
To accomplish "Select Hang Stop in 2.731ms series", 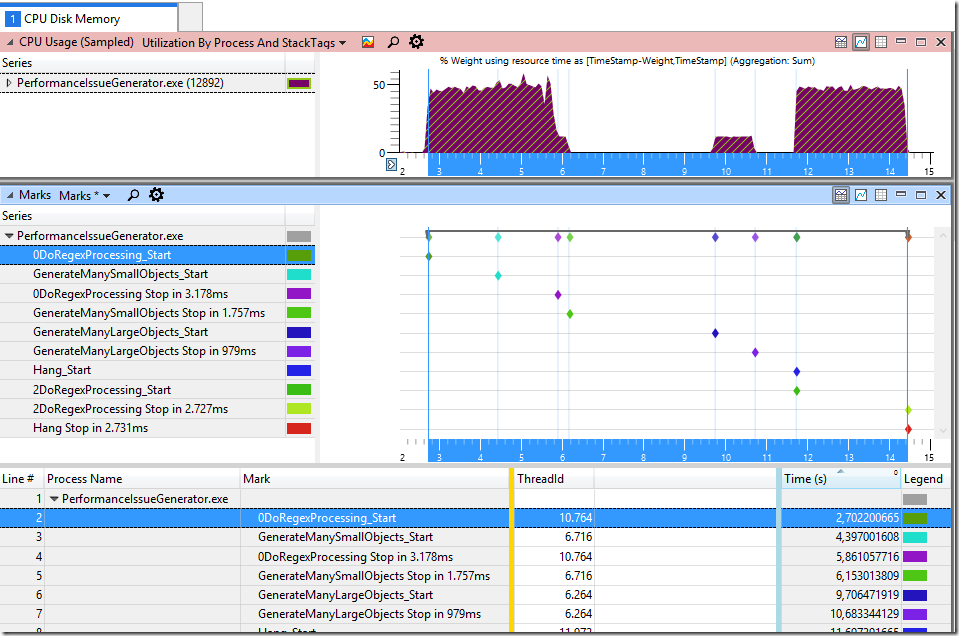I will coord(157,428).
